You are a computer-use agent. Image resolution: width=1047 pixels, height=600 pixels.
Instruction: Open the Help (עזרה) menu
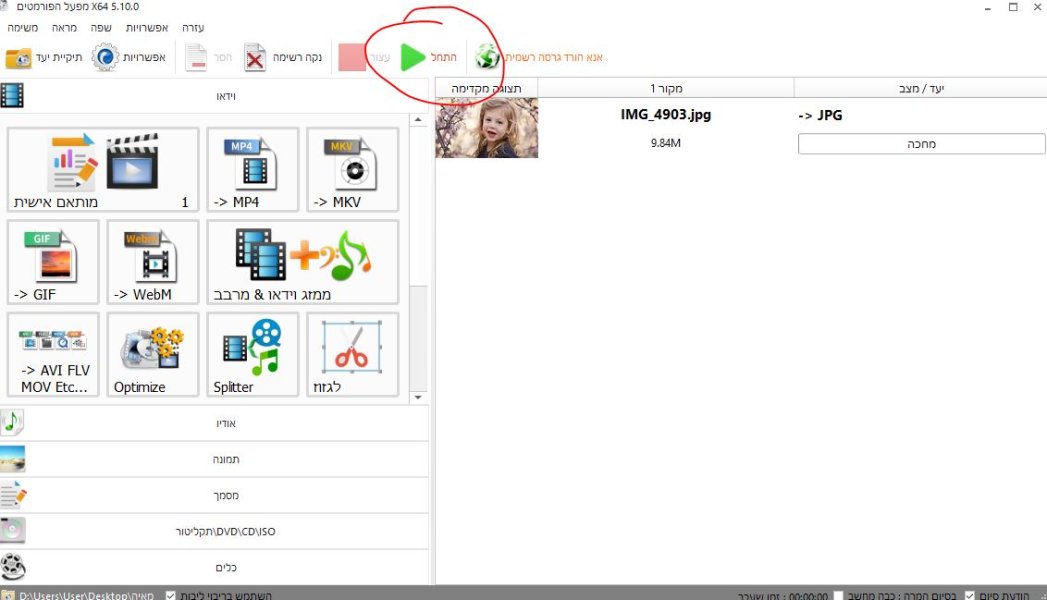click(x=193, y=28)
